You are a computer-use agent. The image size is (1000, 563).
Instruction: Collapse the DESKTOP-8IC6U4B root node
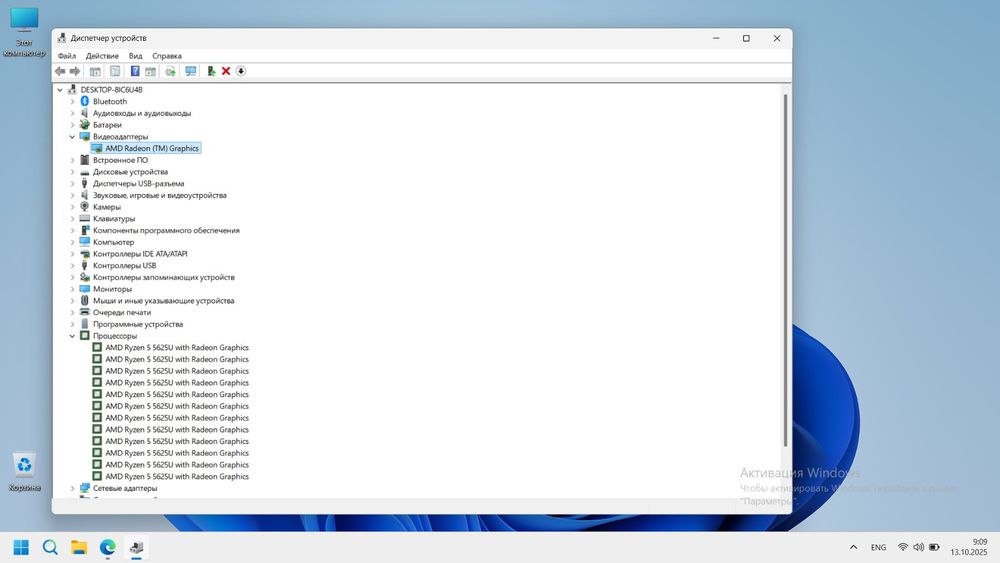click(60, 90)
